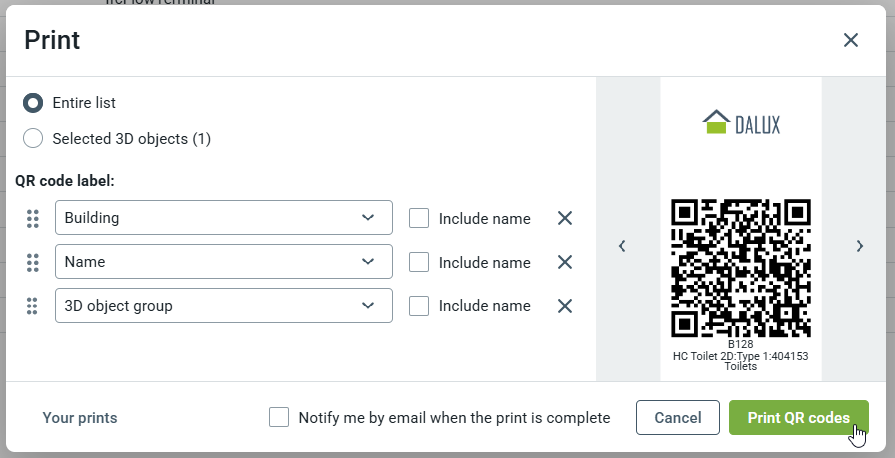
Task: Click drag handle beside Name row
Action: click(x=32, y=262)
